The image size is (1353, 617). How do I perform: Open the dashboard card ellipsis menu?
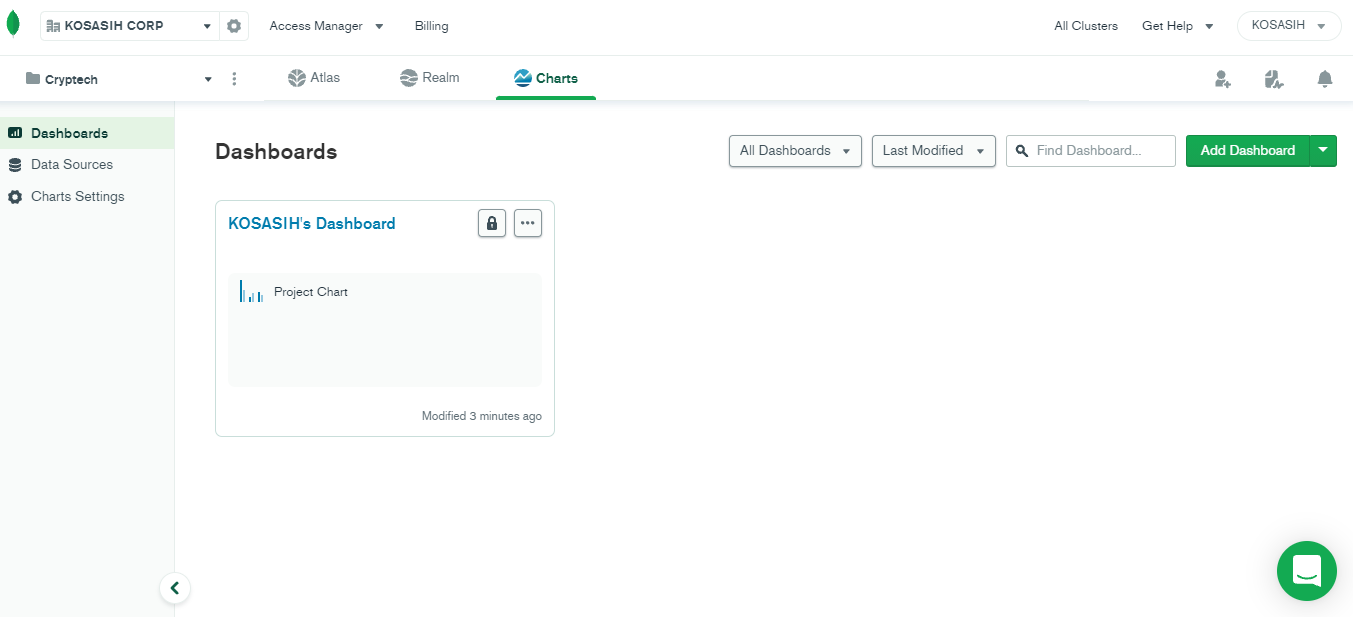(528, 223)
